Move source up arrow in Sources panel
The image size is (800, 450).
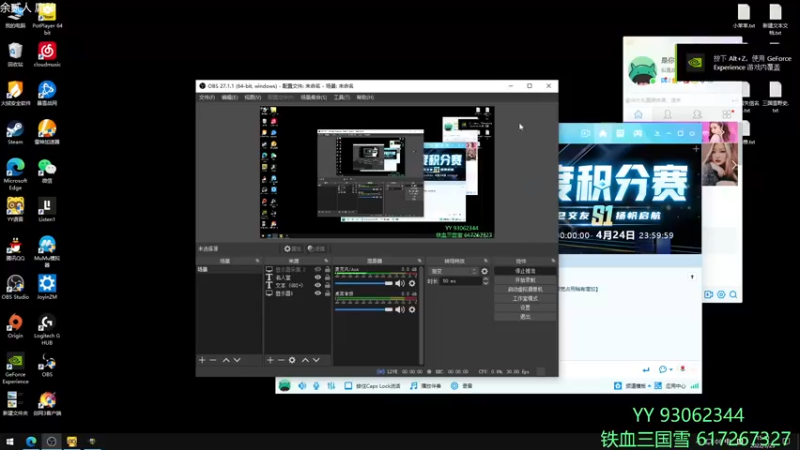click(x=305, y=360)
